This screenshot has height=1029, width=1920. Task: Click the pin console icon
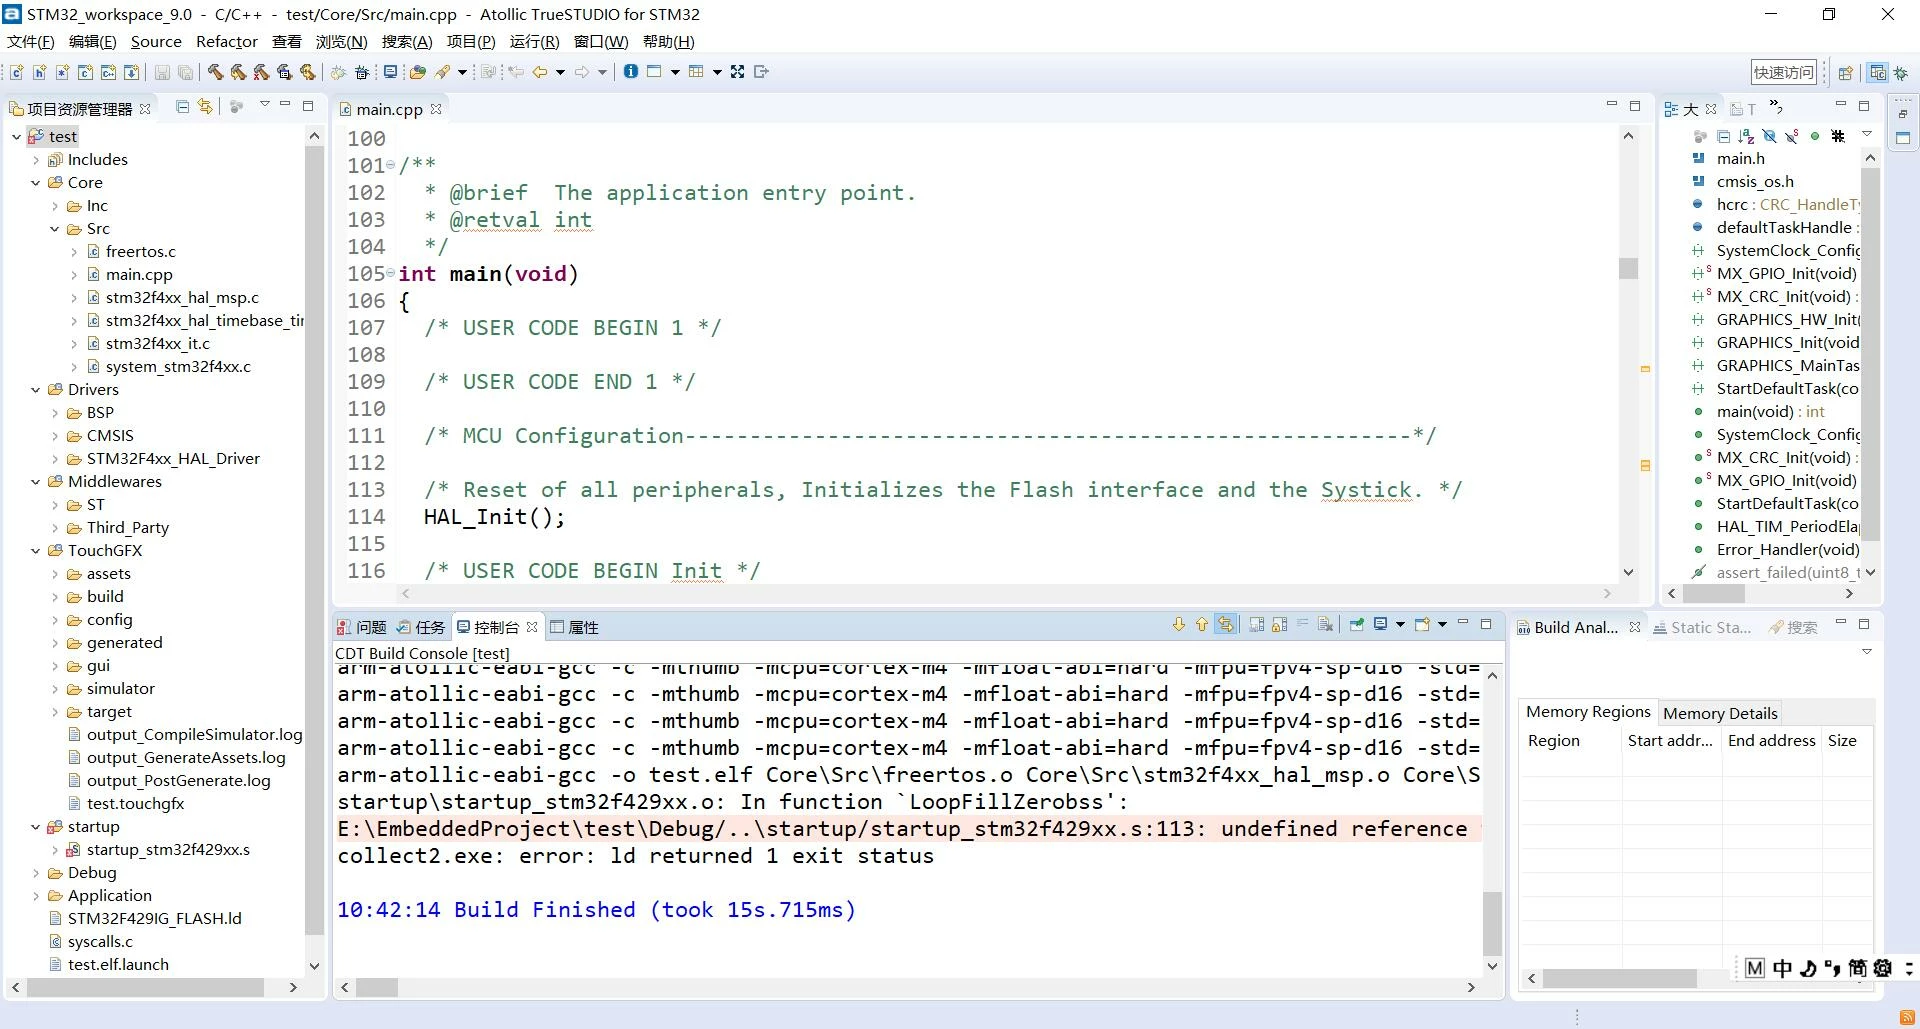pos(1357,625)
